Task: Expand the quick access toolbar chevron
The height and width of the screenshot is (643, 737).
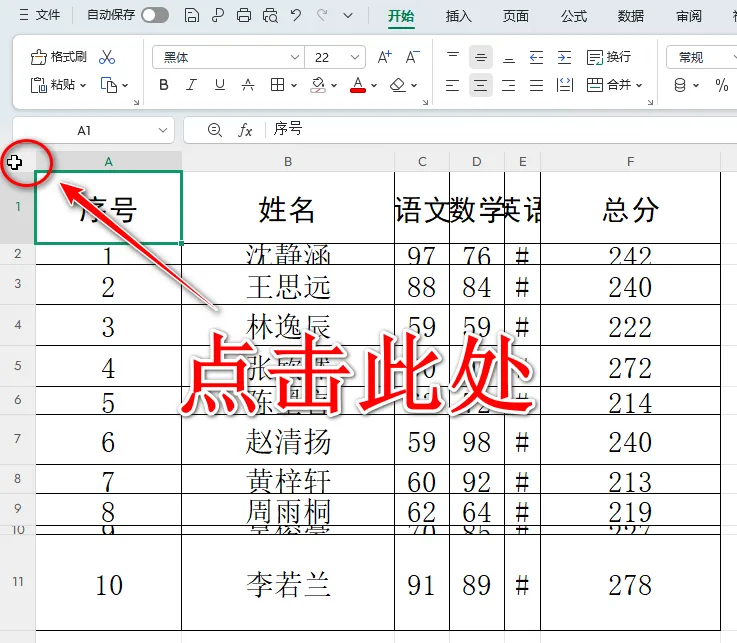Action: coord(348,16)
